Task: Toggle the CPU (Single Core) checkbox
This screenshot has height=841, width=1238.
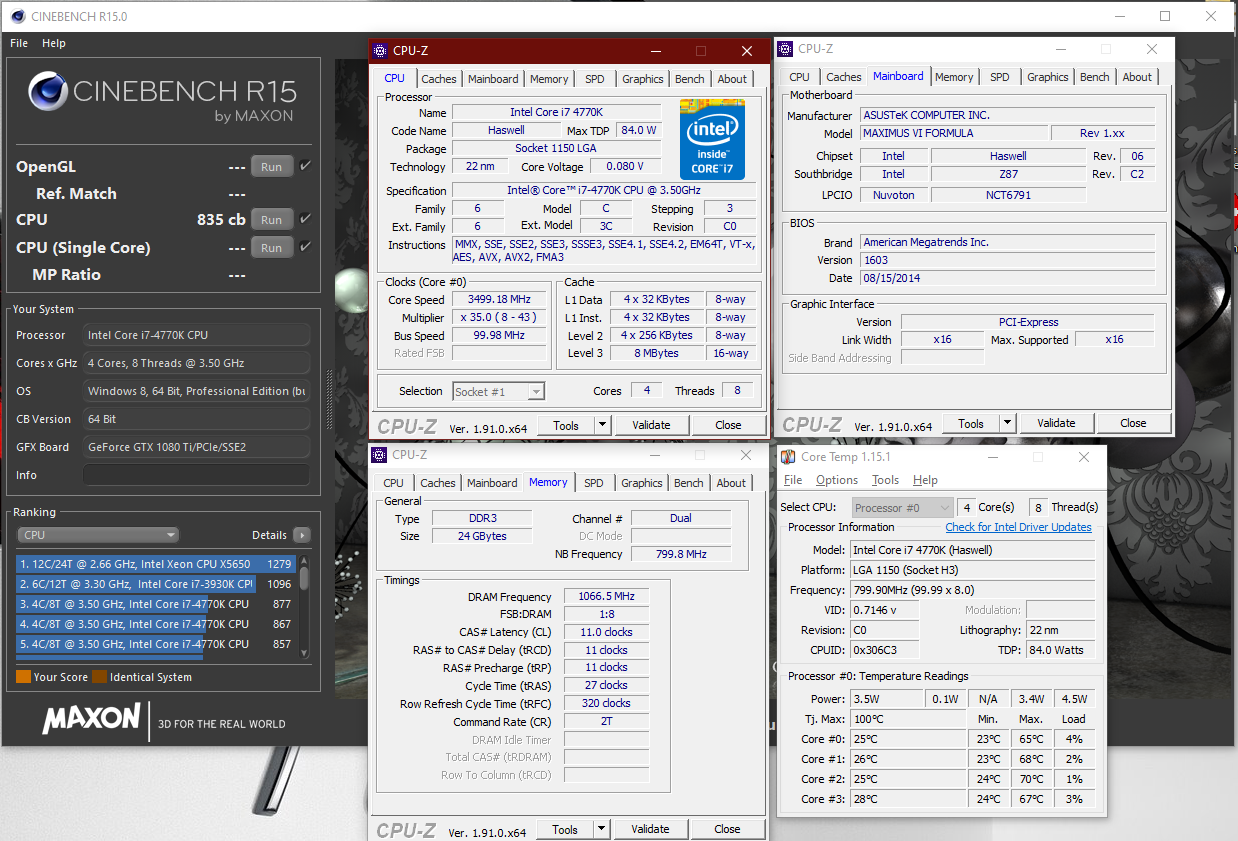Action: 305,247
